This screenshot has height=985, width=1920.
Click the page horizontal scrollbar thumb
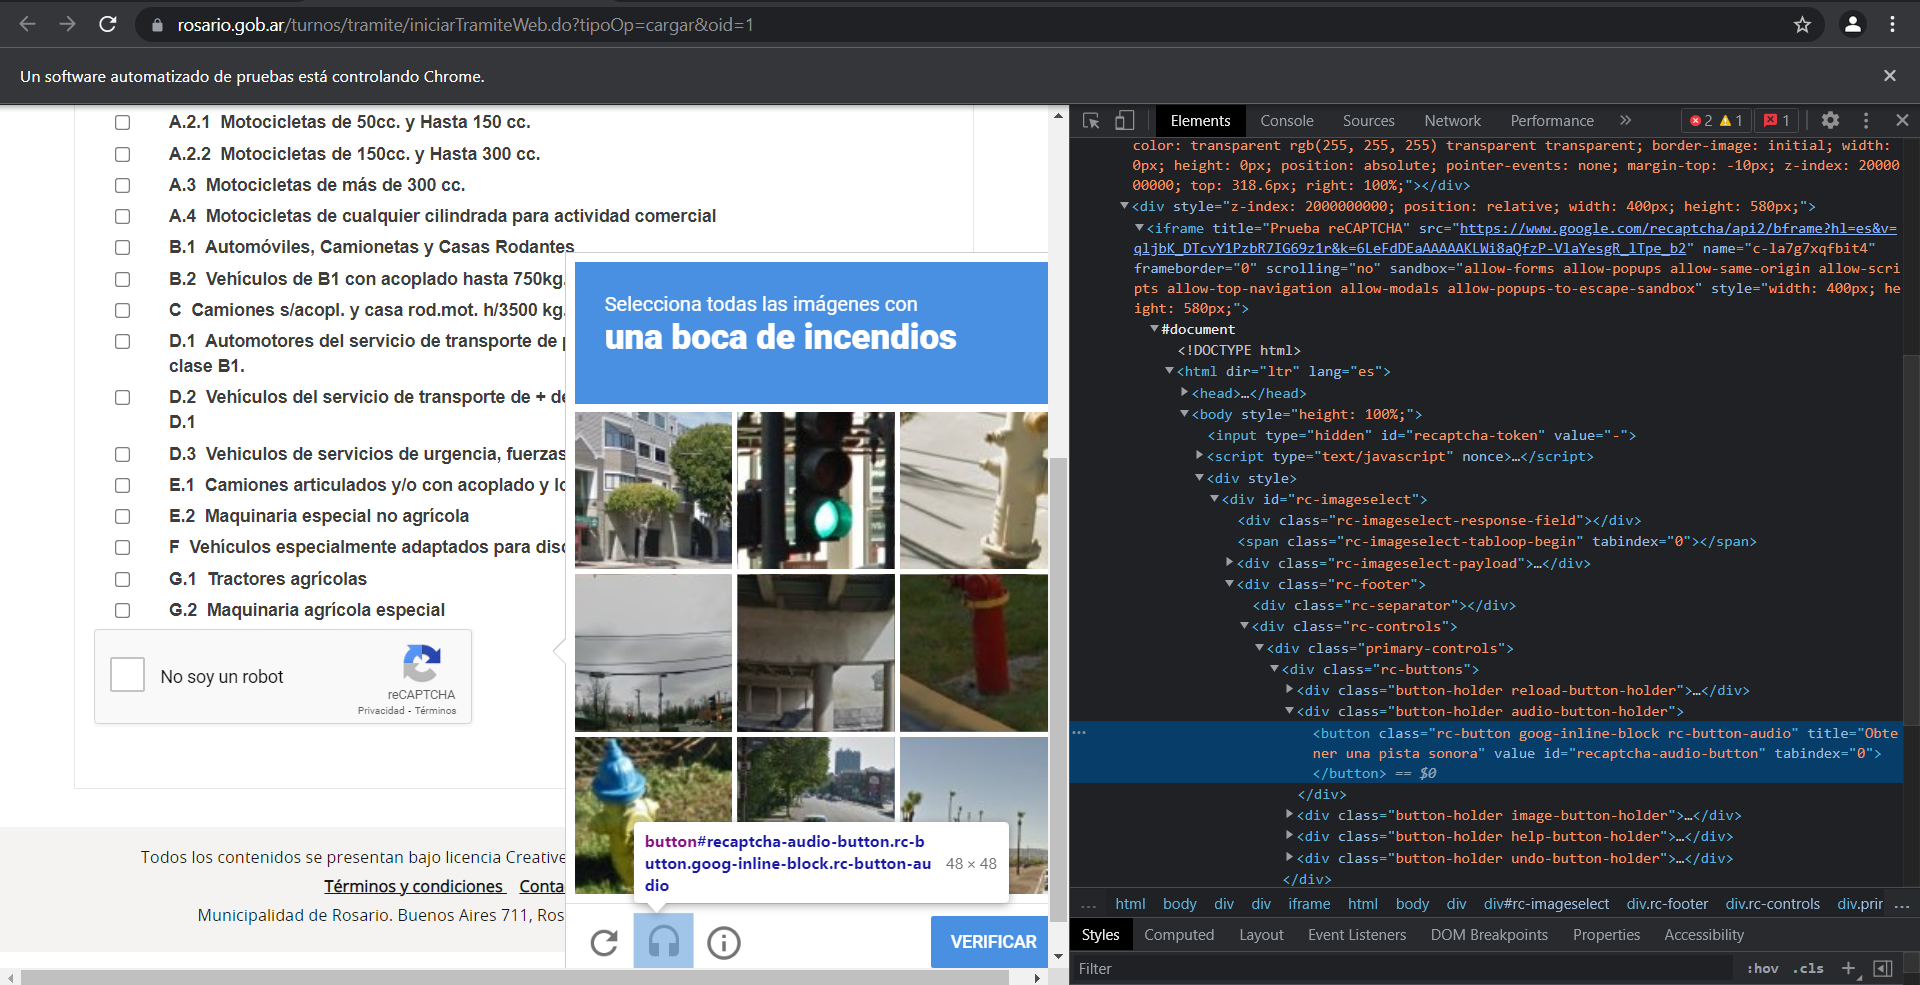coord(514,978)
